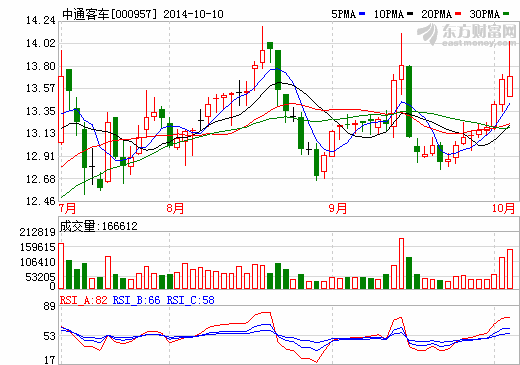Click the 53205 volume axis label
The image size is (520, 365).
[x=40, y=277]
